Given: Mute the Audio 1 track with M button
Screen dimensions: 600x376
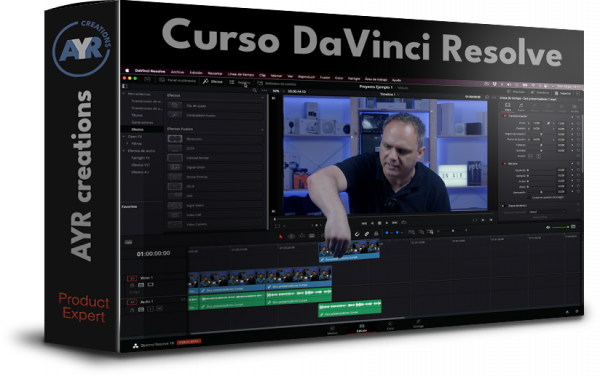Looking at the screenshot, I should click(160, 308).
